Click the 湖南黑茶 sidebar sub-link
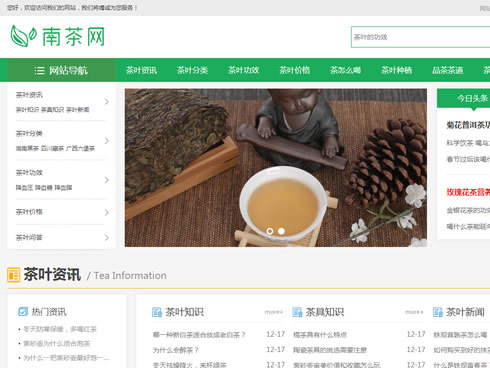 point(27,148)
